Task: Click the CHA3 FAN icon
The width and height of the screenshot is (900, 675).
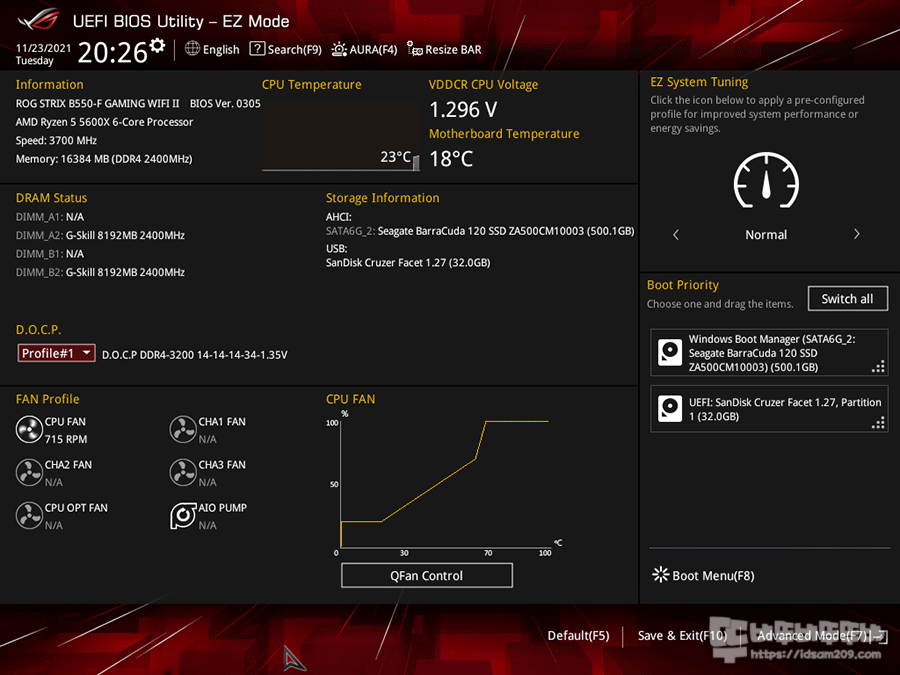Action: pos(183,472)
